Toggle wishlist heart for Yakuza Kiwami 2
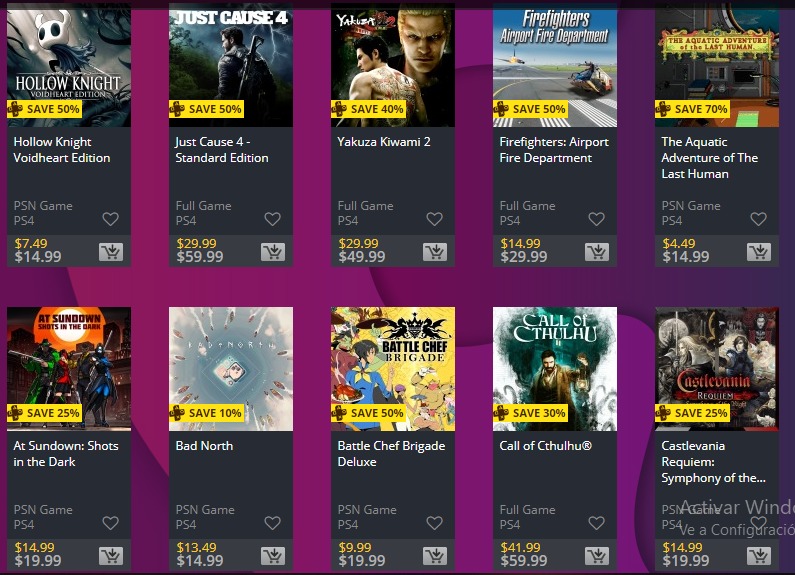This screenshot has height=575, width=795. (435, 219)
